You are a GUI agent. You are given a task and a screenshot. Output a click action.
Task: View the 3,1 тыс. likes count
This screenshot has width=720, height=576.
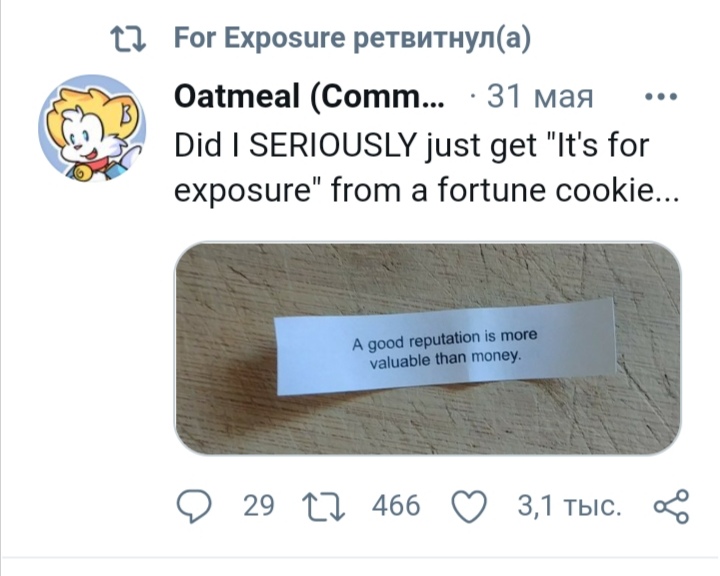569,506
